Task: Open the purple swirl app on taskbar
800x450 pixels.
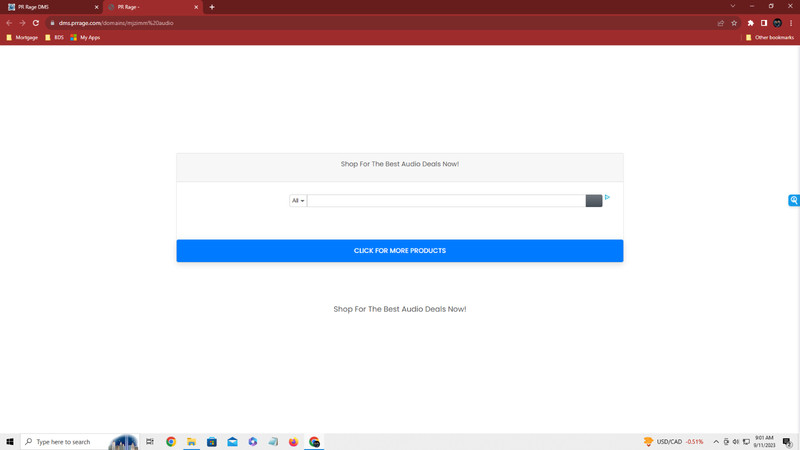Action: coord(253,442)
